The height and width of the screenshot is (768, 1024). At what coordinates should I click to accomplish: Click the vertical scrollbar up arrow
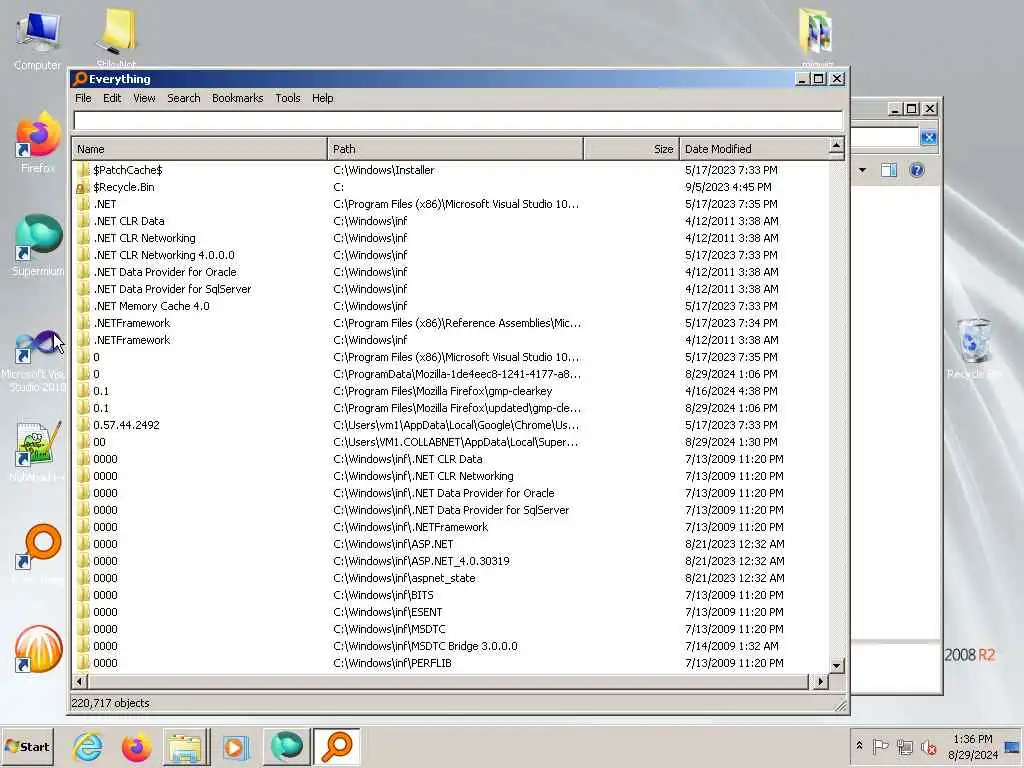[837, 145]
